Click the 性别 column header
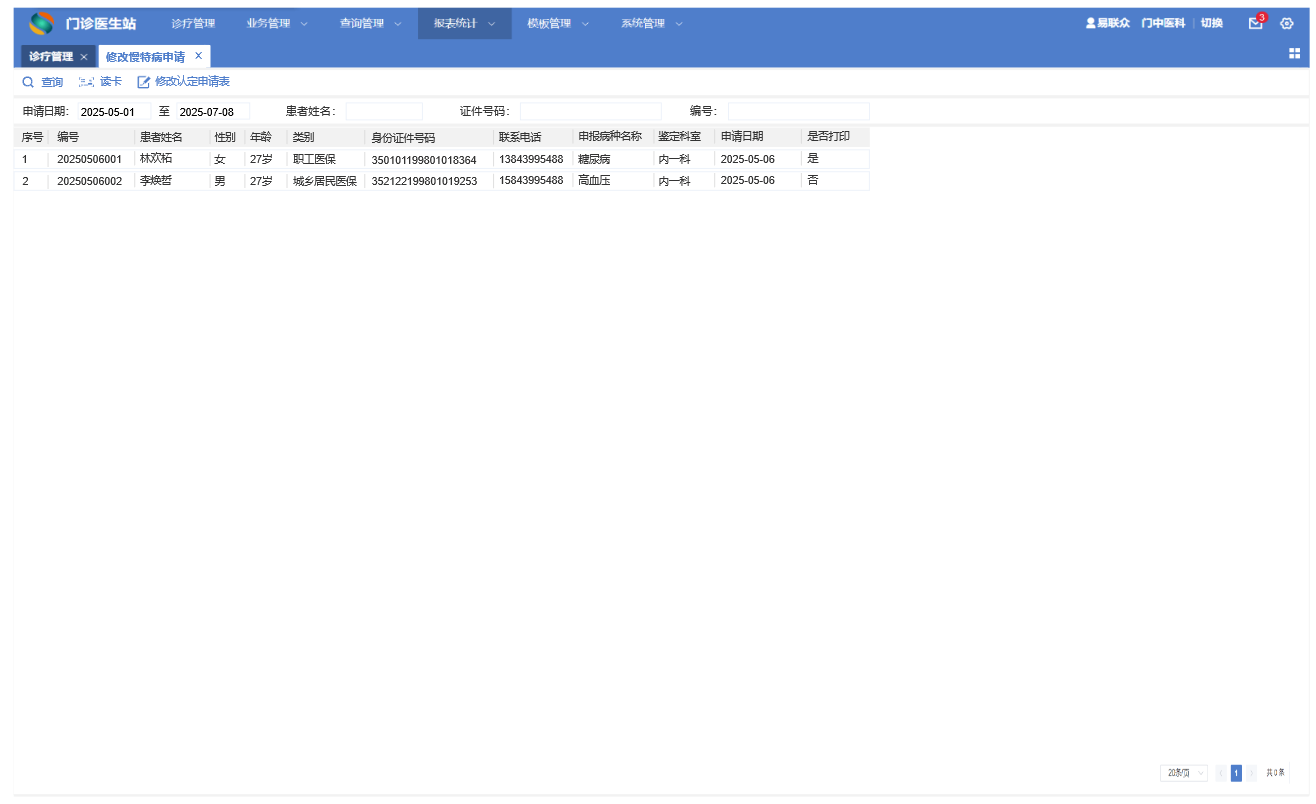This screenshot has height=804, width=1316. pos(225,136)
